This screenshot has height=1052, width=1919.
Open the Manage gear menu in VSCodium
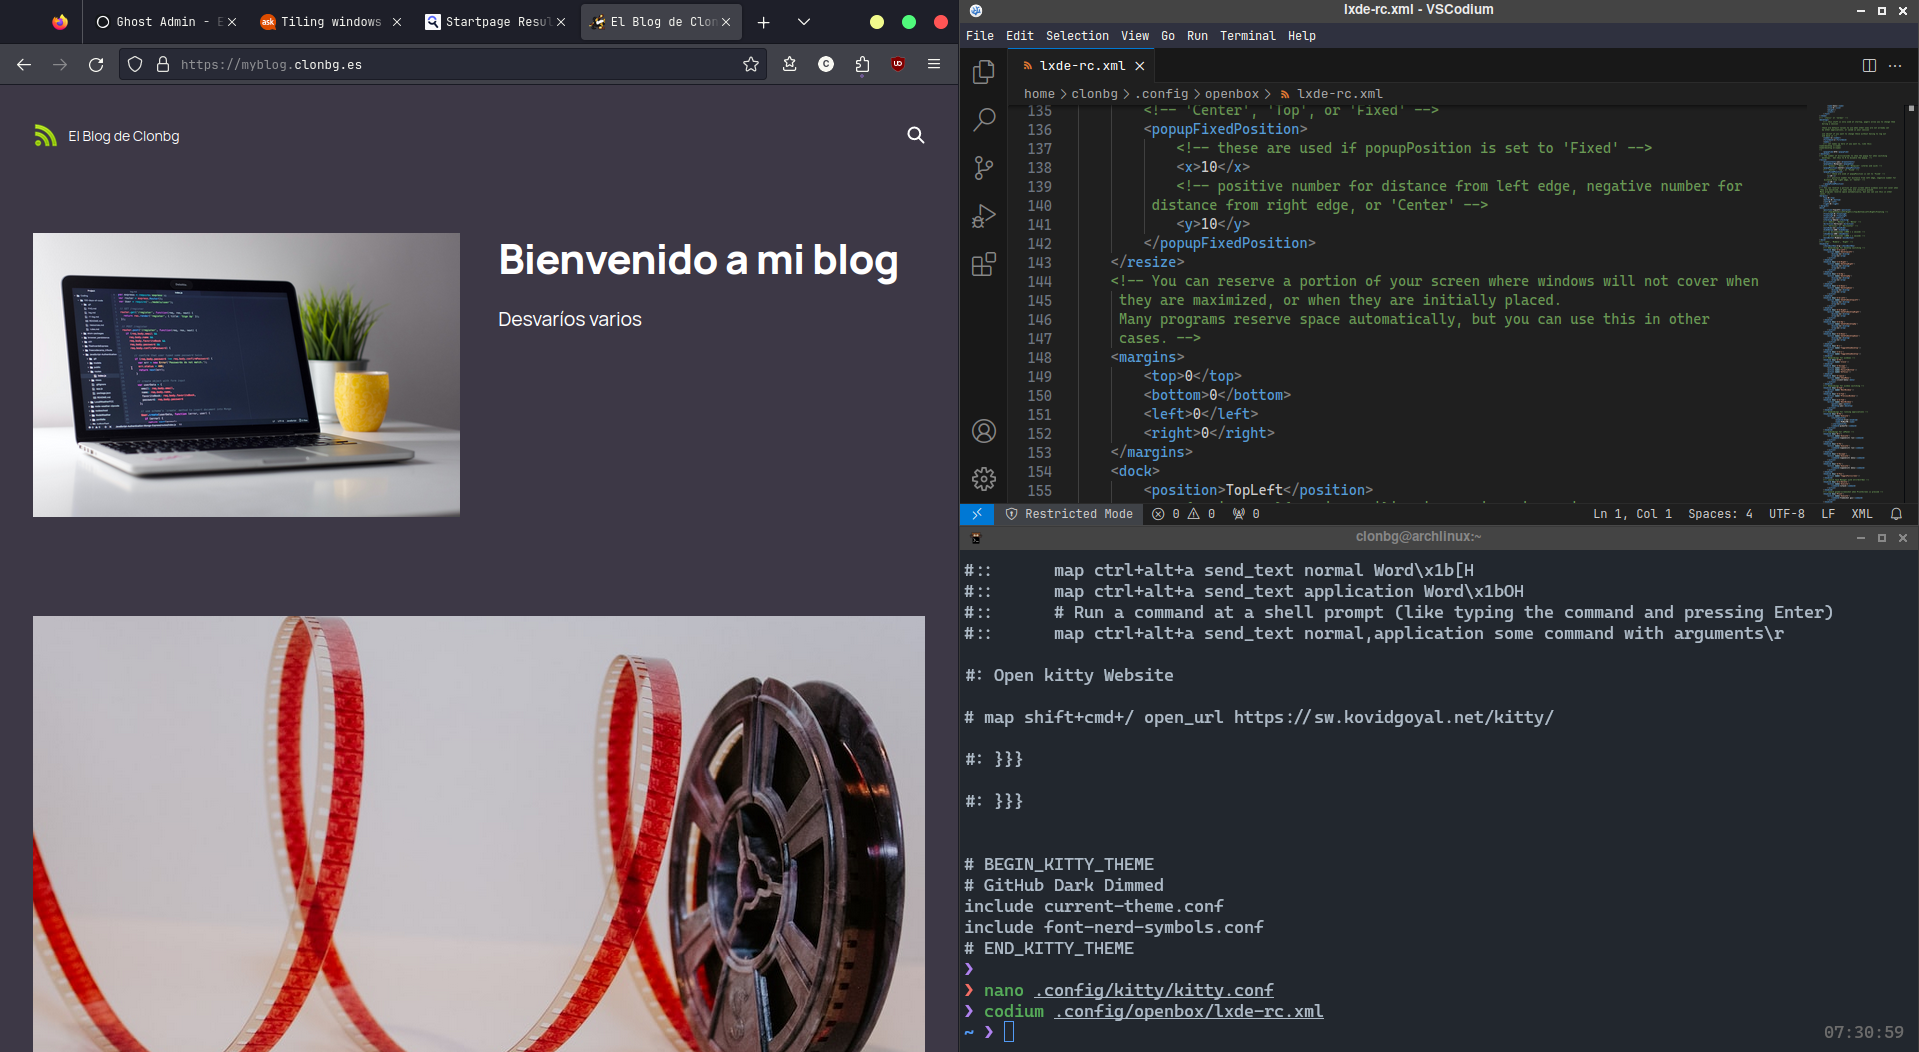984,479
